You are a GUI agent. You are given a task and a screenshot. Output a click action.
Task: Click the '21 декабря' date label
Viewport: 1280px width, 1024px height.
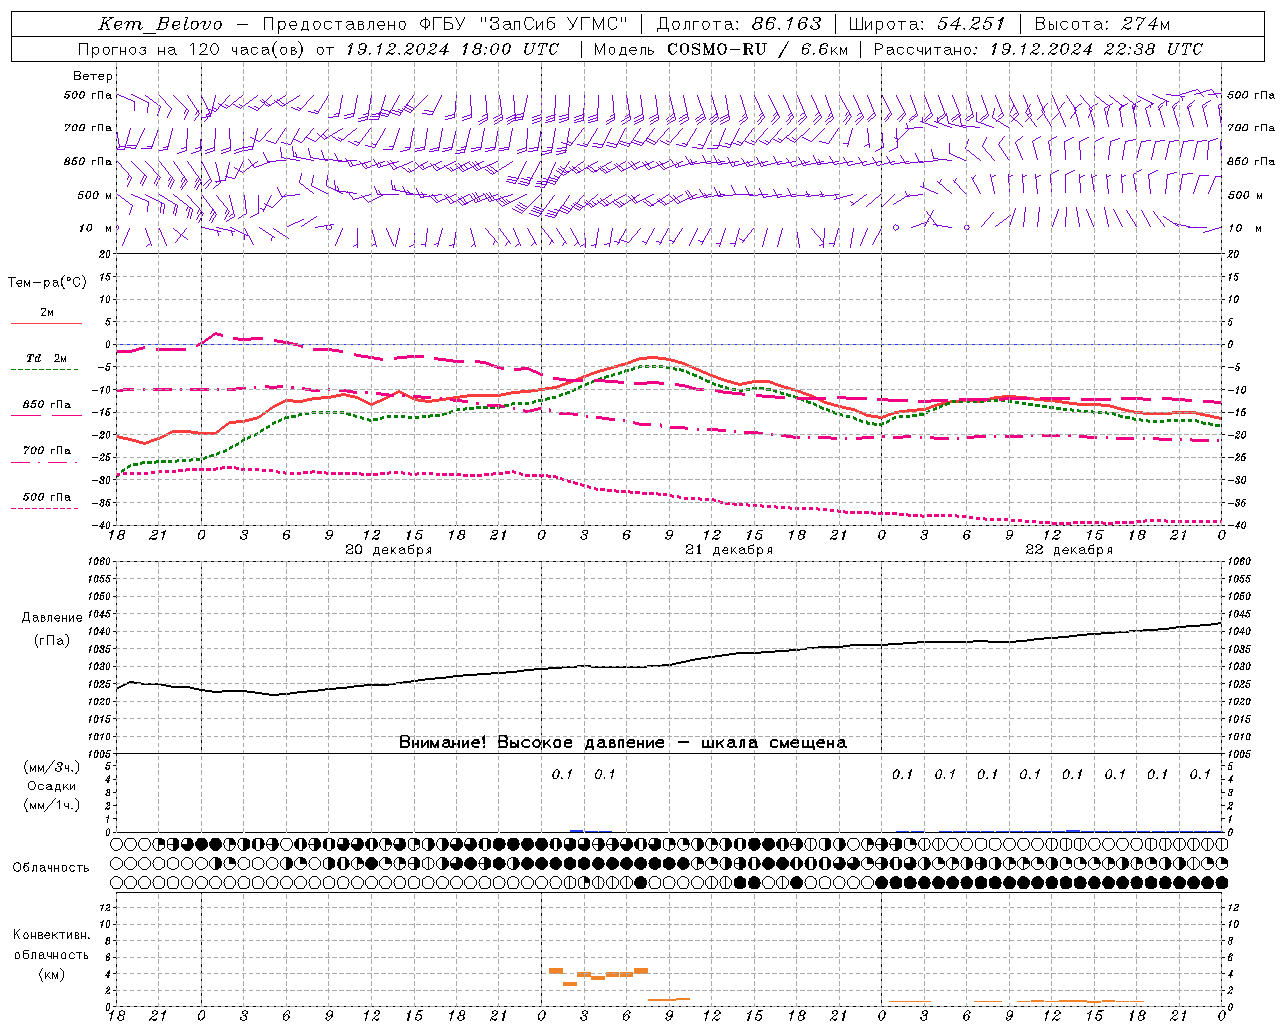coord(729,550)
